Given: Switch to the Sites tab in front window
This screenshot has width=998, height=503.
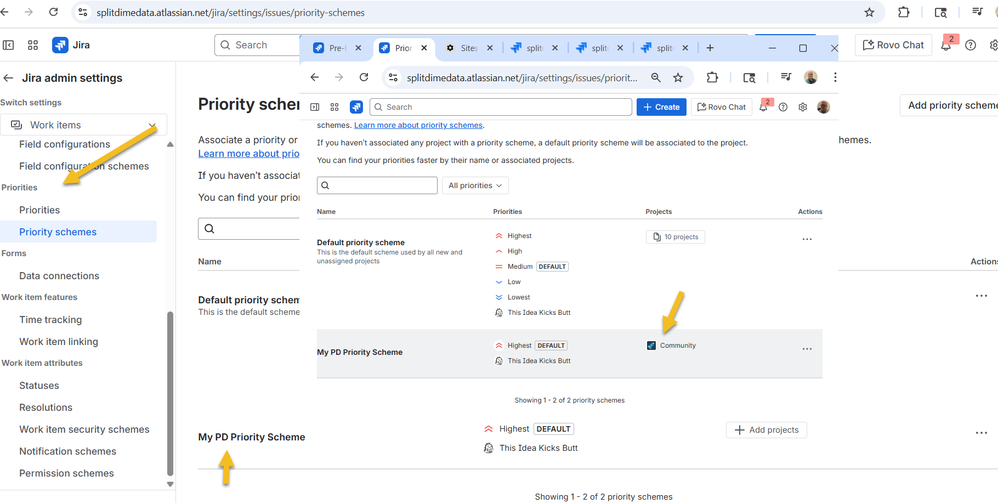Looking at the screenshot, I should coord(468,48).
